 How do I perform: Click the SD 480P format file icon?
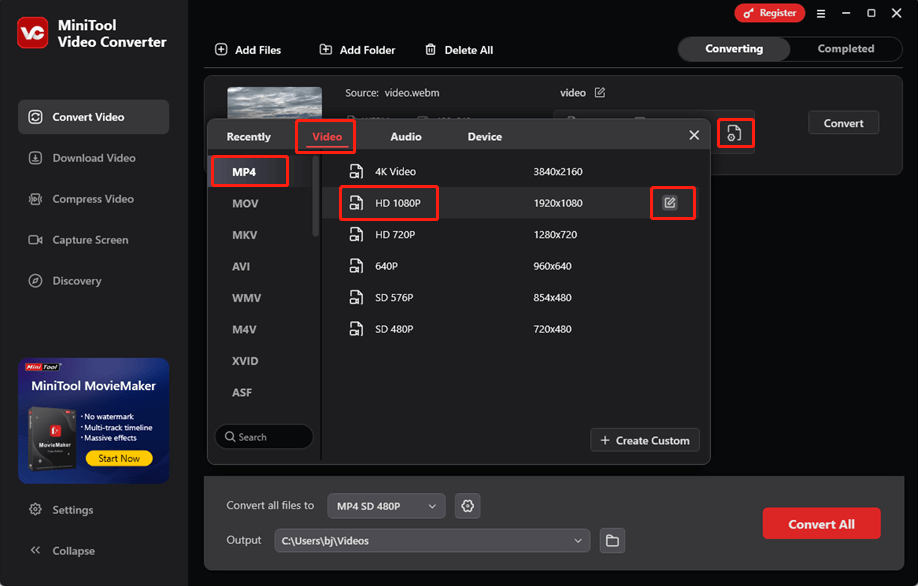pos(356,329)
